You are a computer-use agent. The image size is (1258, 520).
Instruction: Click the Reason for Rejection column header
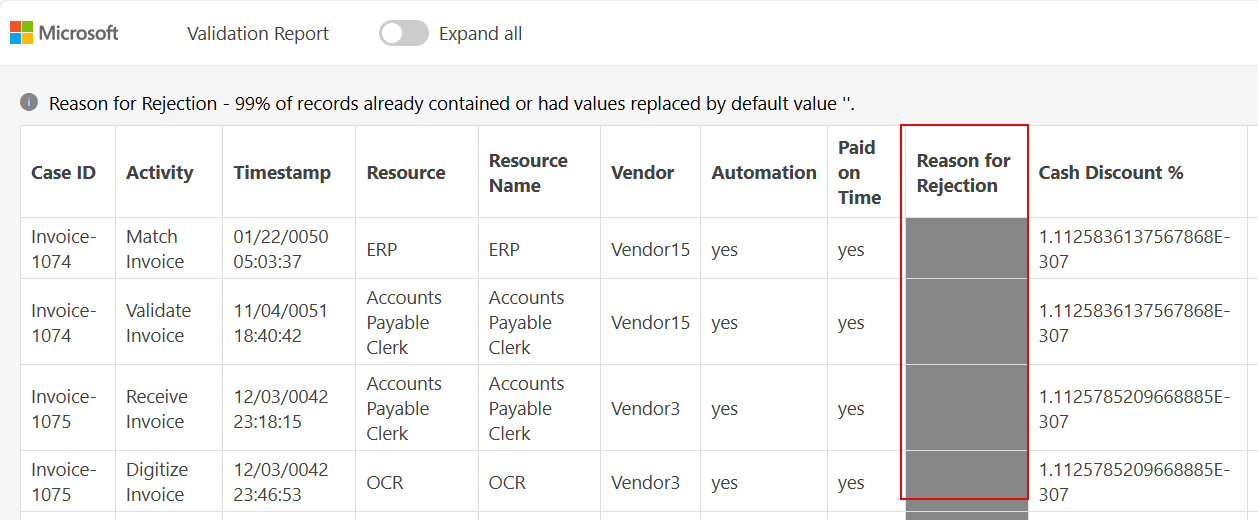coord(963,173)
